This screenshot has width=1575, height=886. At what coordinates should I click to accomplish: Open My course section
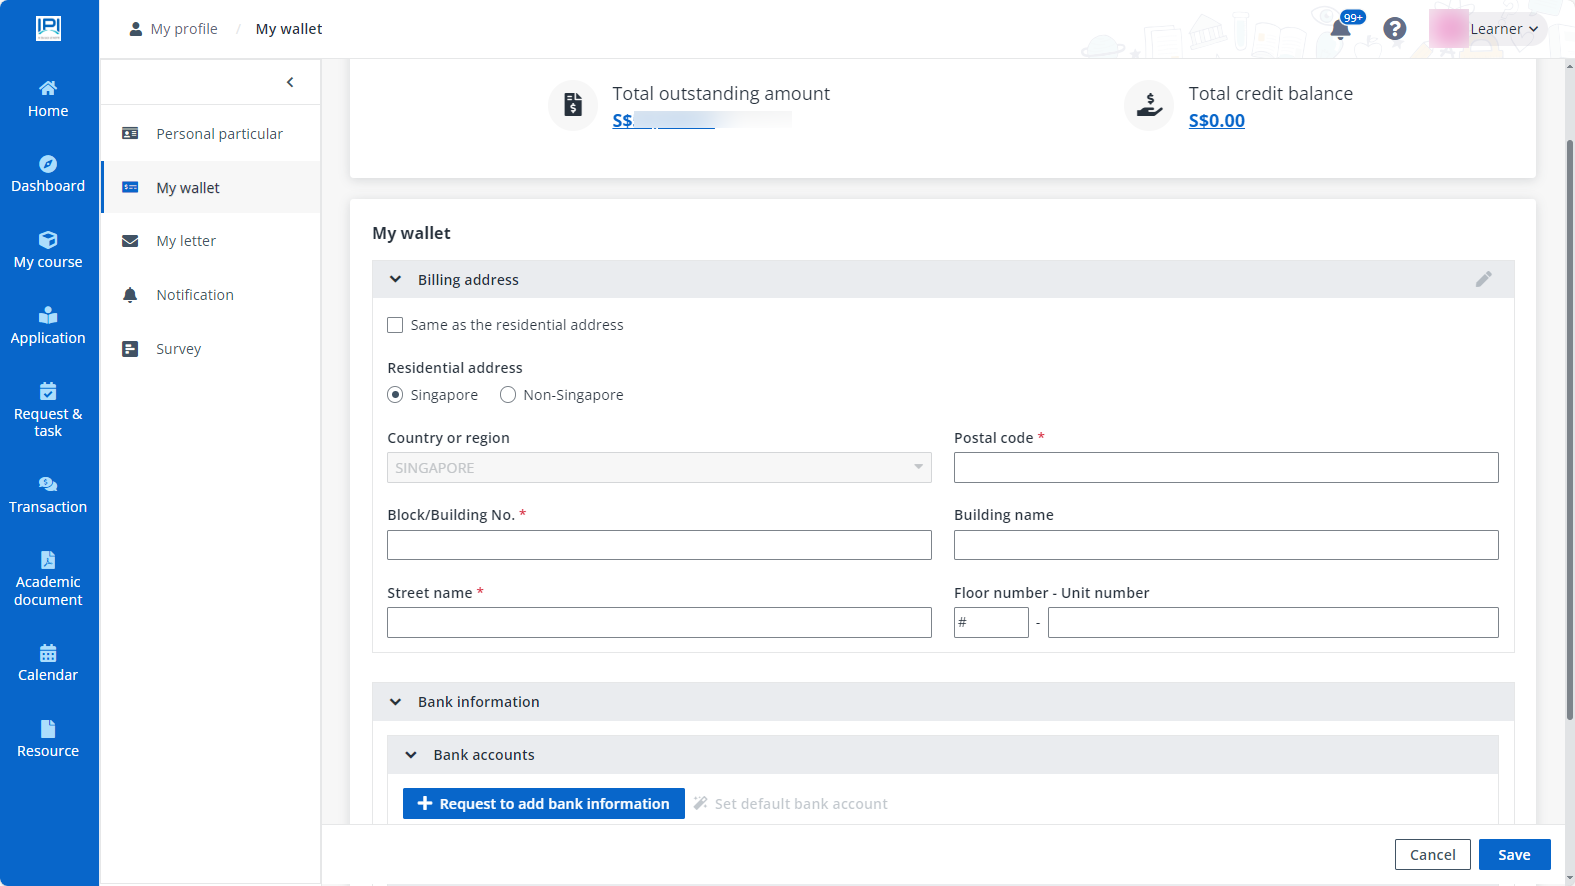click(48, 251)
